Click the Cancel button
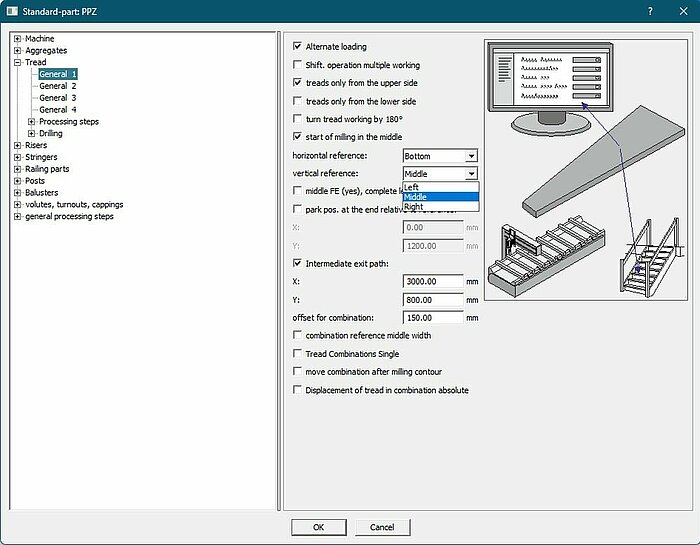Viewport: 700px width, 545px height. [382, 527]
